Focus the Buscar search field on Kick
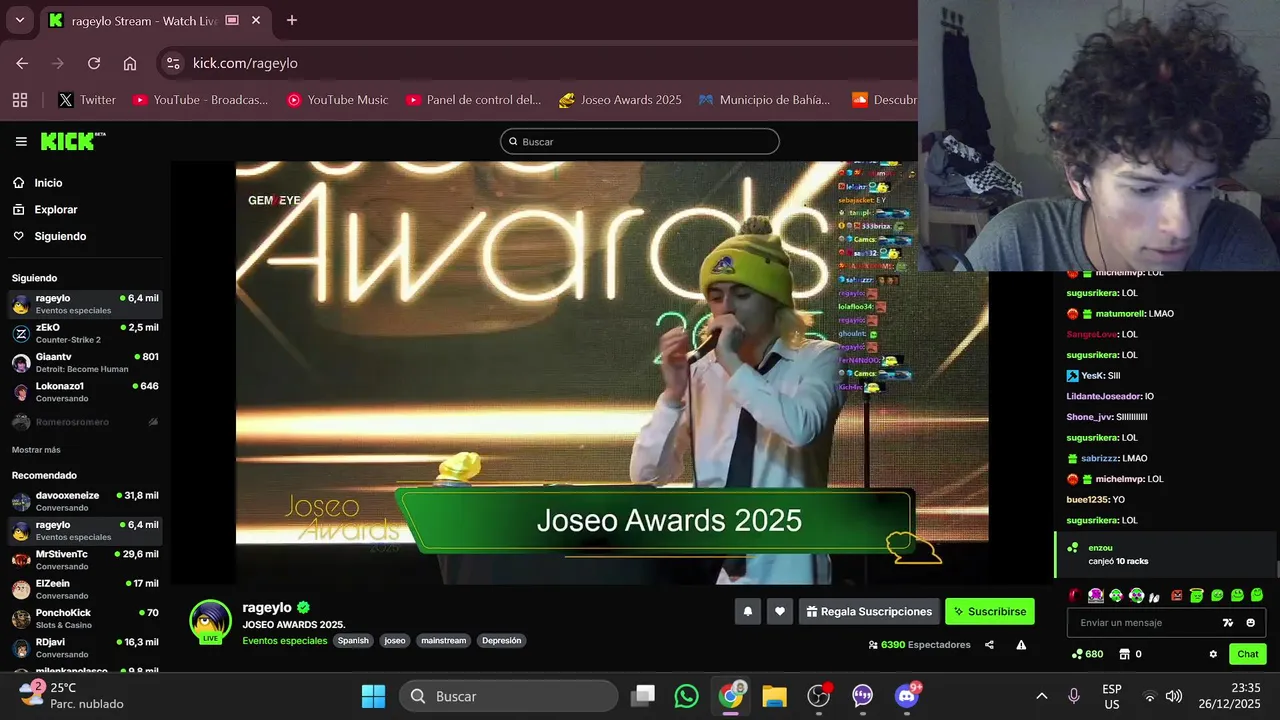Viewport: 1280px width, 720px height. 640,142
